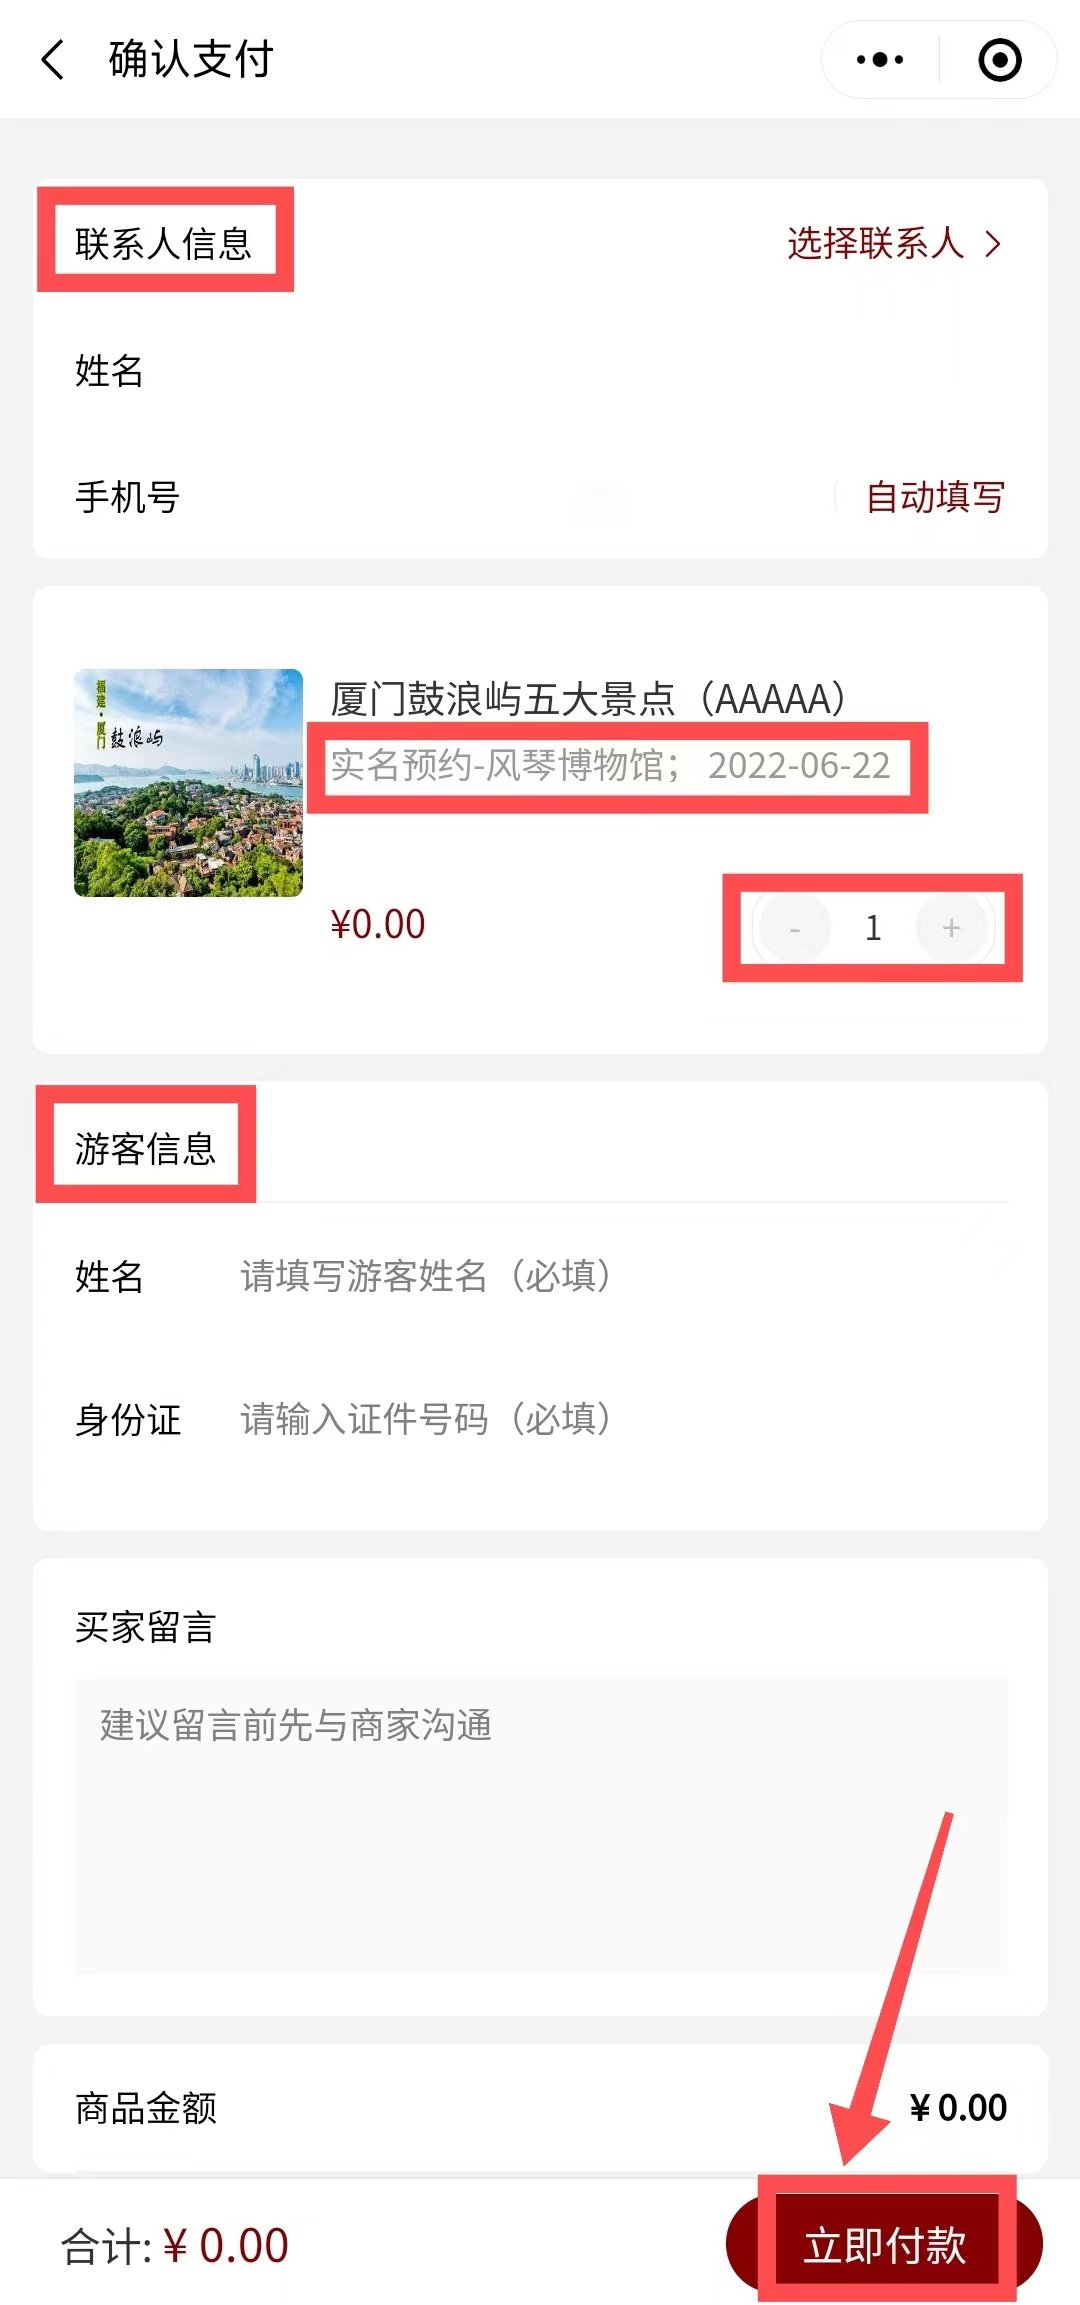Decrease ticket quantity with minus button
This screenshot has width=1080, height=2305.
click(795, 928)
